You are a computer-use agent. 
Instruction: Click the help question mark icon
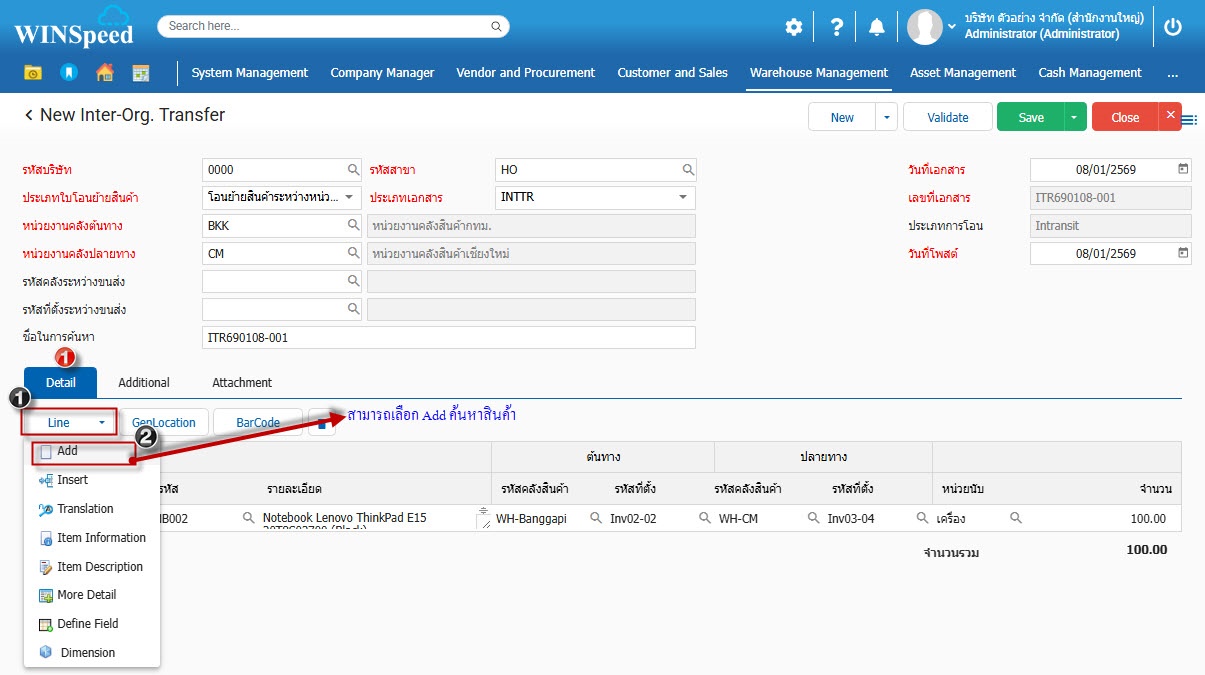click(x=837, y=27)
